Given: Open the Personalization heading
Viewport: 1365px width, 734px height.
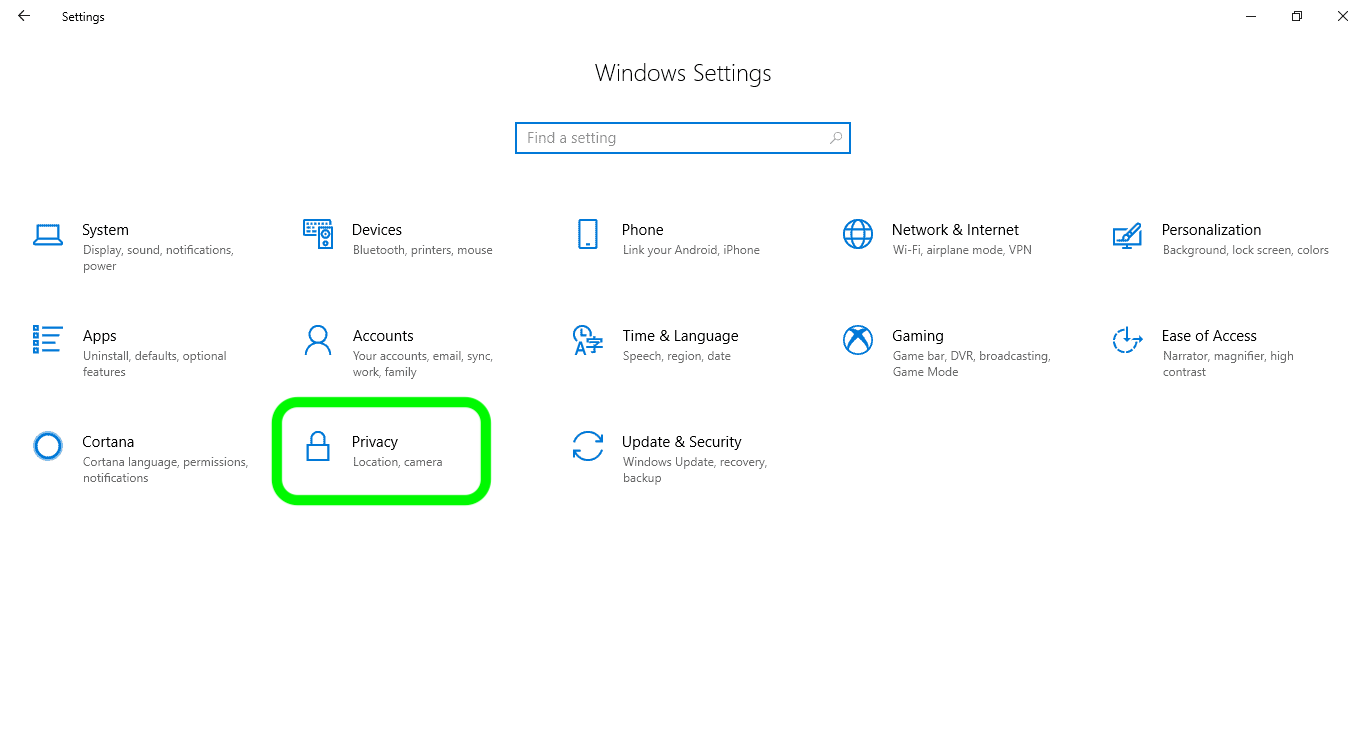Looking at the screenshot, I should [1211, 230].
